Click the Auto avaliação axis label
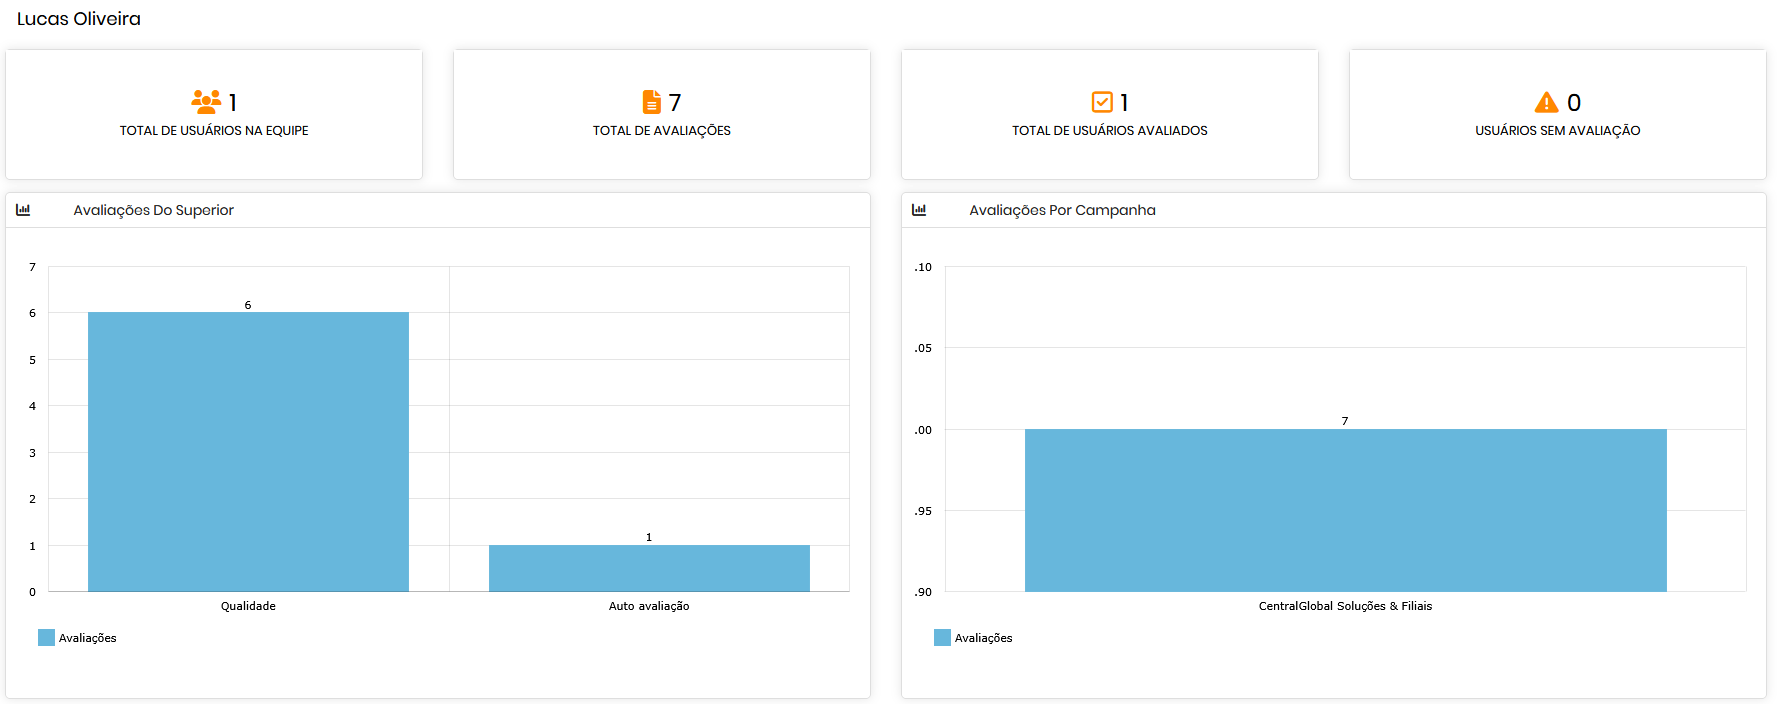The width and height of the screenshot is (1777, 704). [x=649, y=606]
